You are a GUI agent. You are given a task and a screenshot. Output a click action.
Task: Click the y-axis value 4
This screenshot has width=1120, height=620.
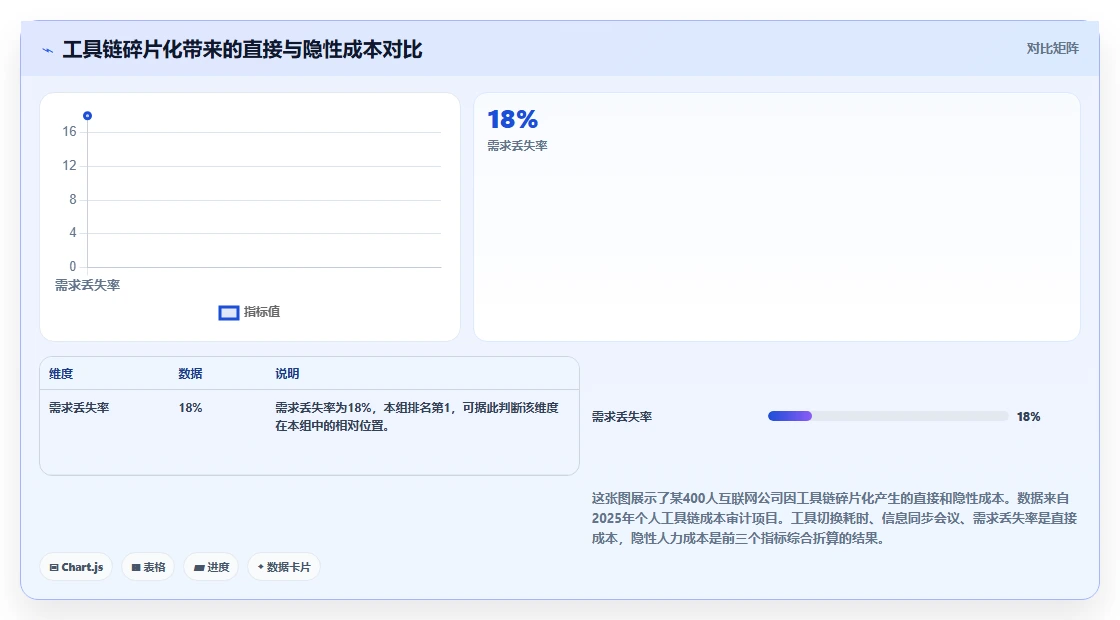point(72,233)
